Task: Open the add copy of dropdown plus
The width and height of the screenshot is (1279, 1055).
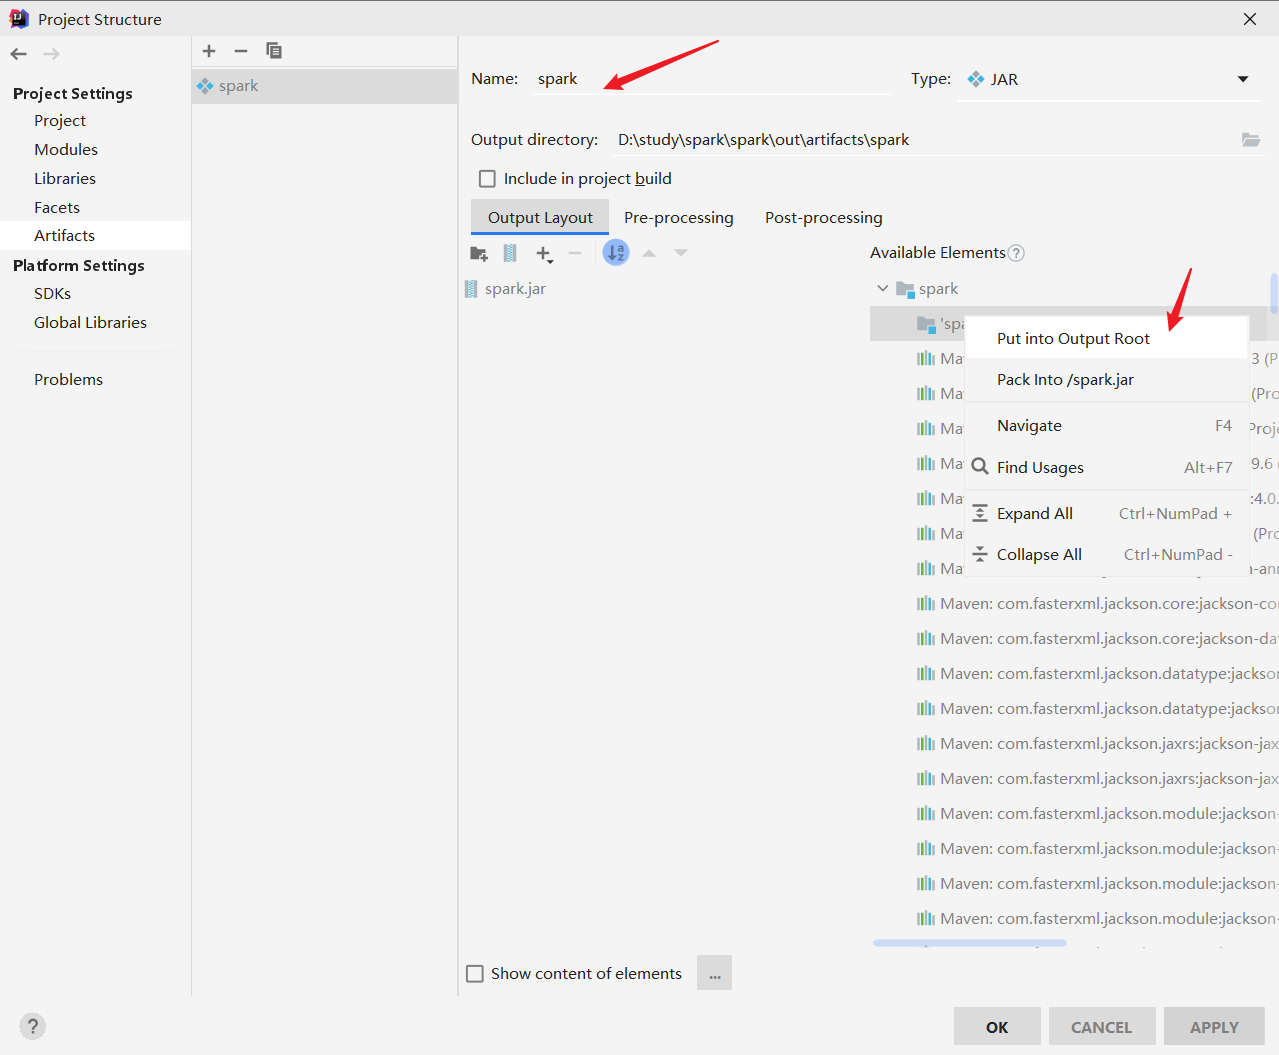Action: pyautogui.click(x=544, y=254)
